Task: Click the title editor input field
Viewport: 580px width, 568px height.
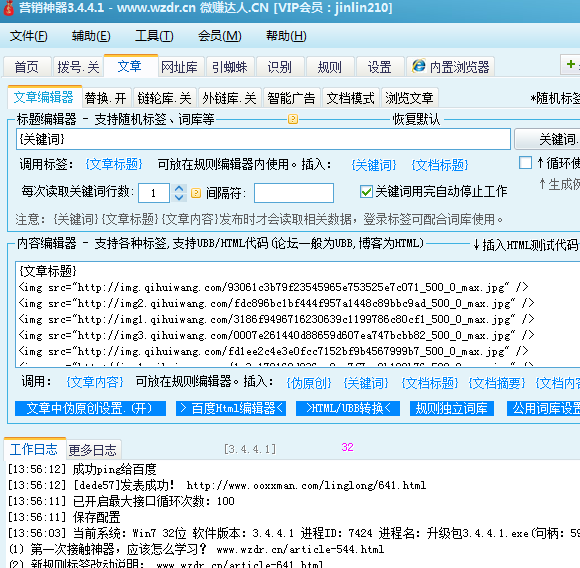Action: click(x=263, y=139)
